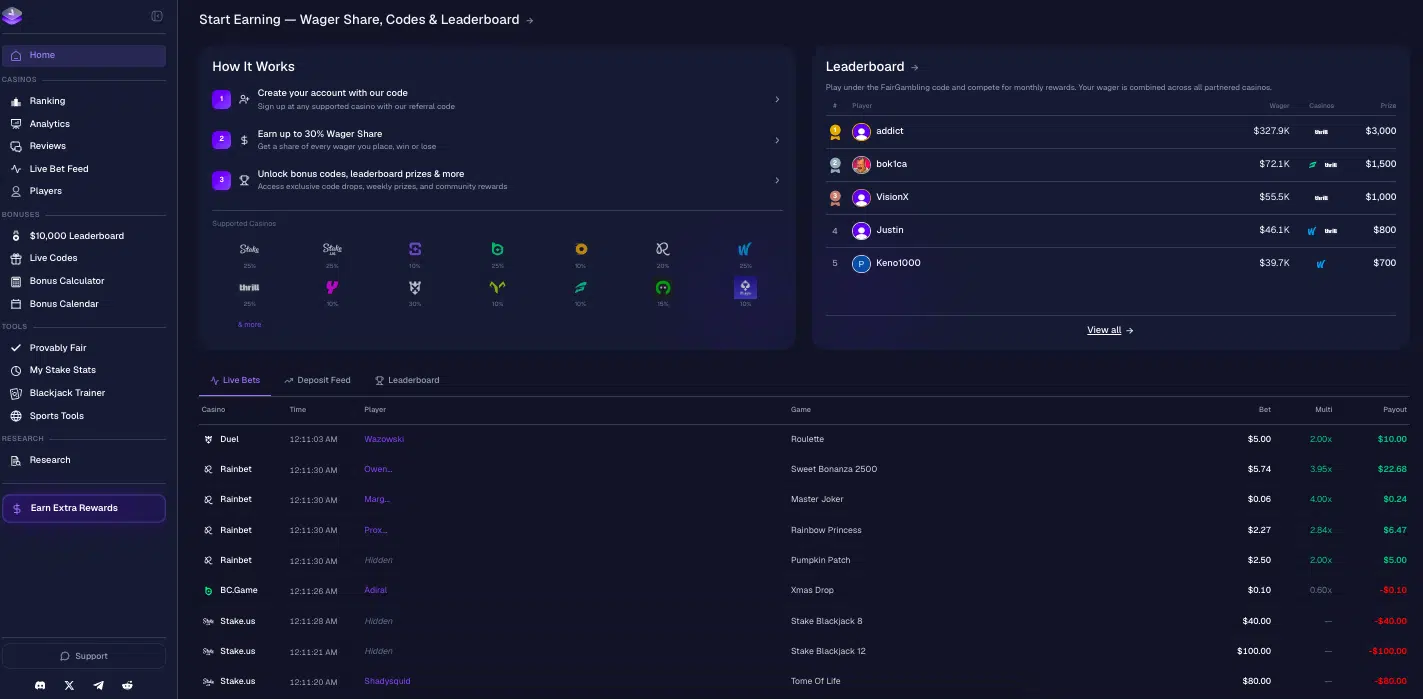1423x699 pixels.
Task: Open the arrow next to Leaderboard heading
Action: point(914,67)
